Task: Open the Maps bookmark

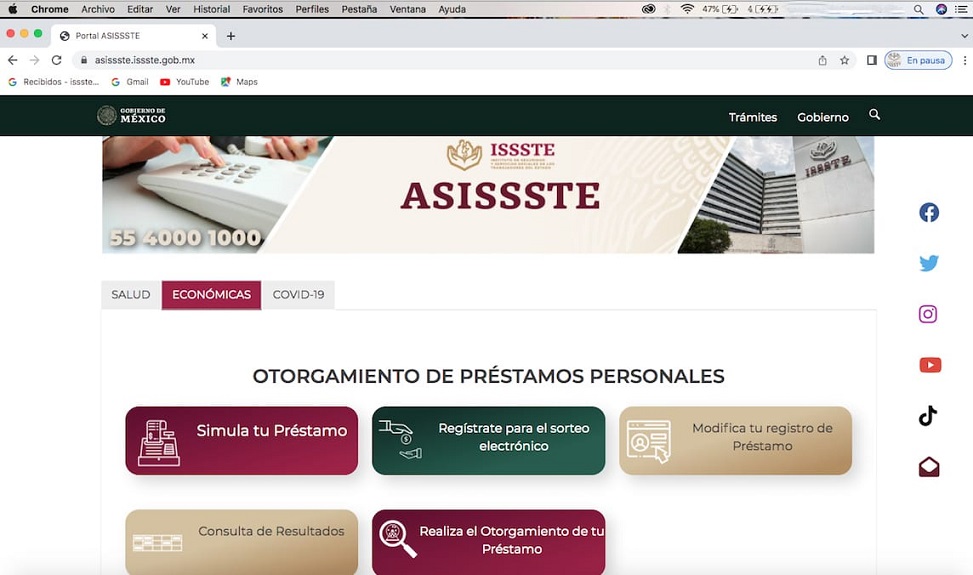Action: coord(240,82)
